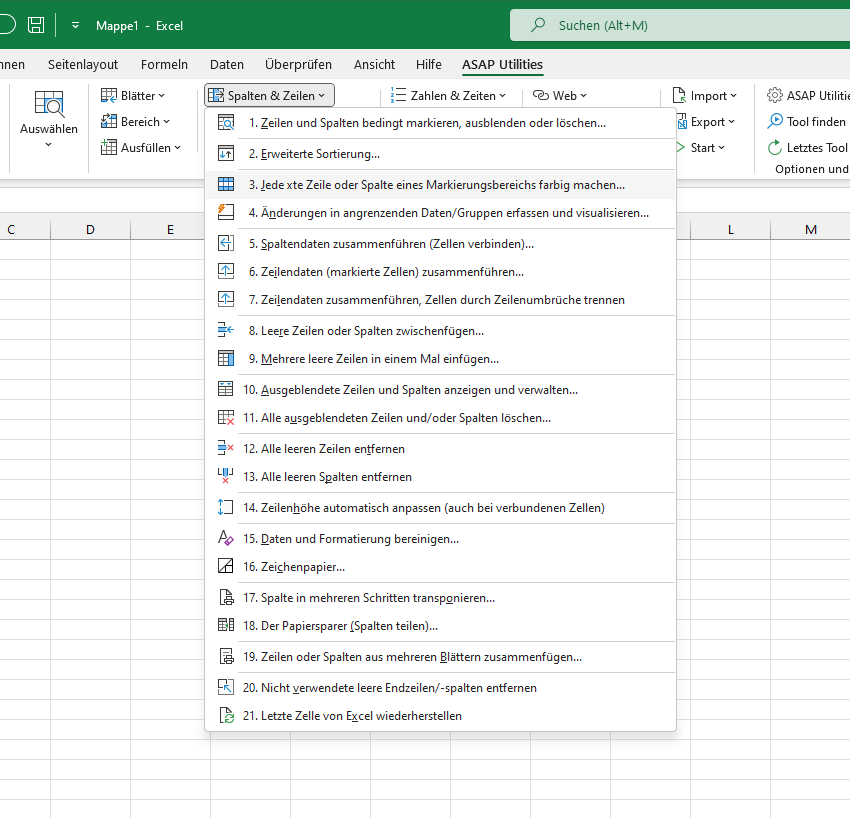Expand the Zahlen & Zeiten dropdown
This screenshot has width=850, height=818.
tap(448, 95)
